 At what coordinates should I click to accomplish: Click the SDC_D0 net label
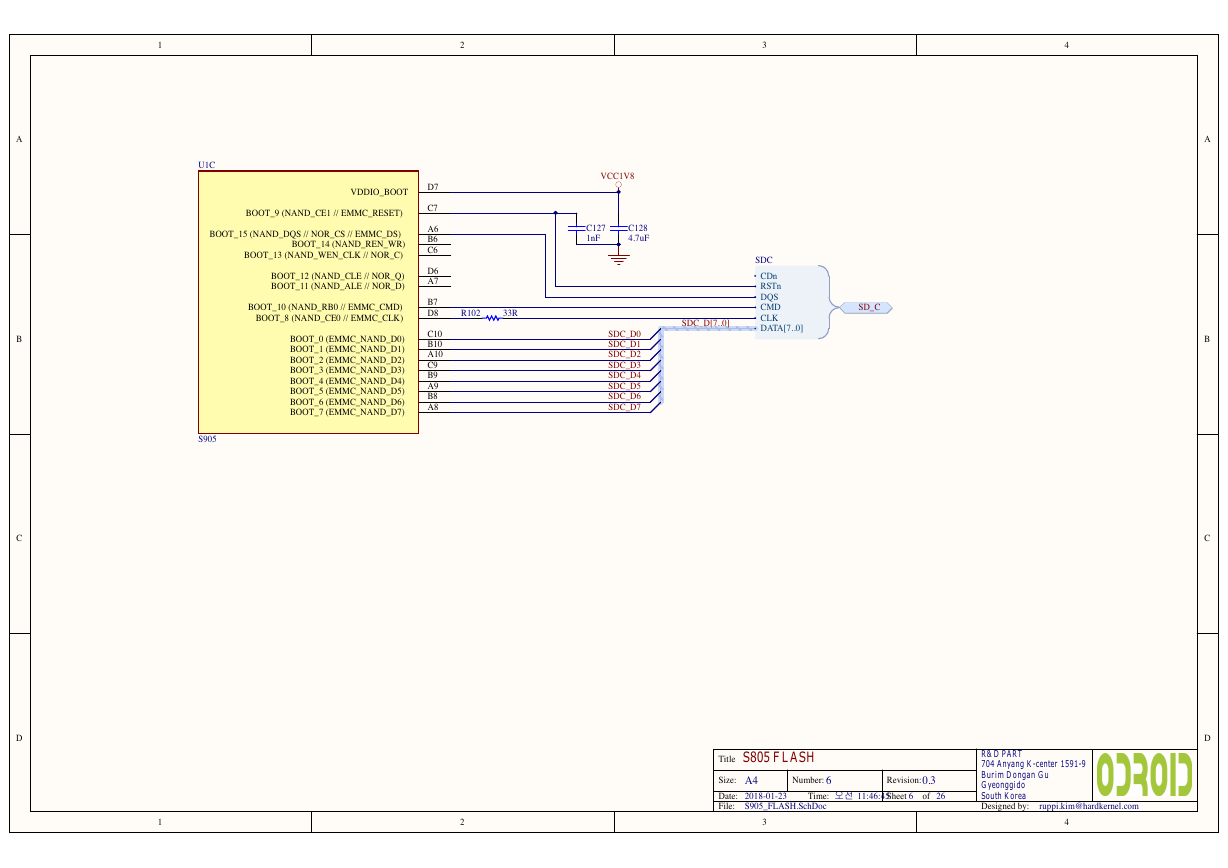tap(625, 334)
